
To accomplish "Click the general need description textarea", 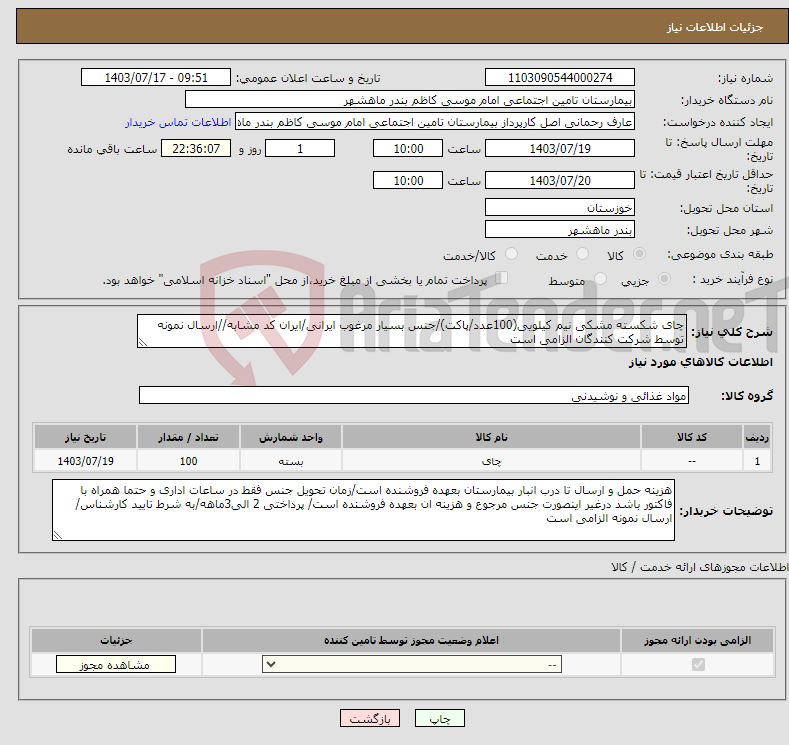I will pos(412,332).
